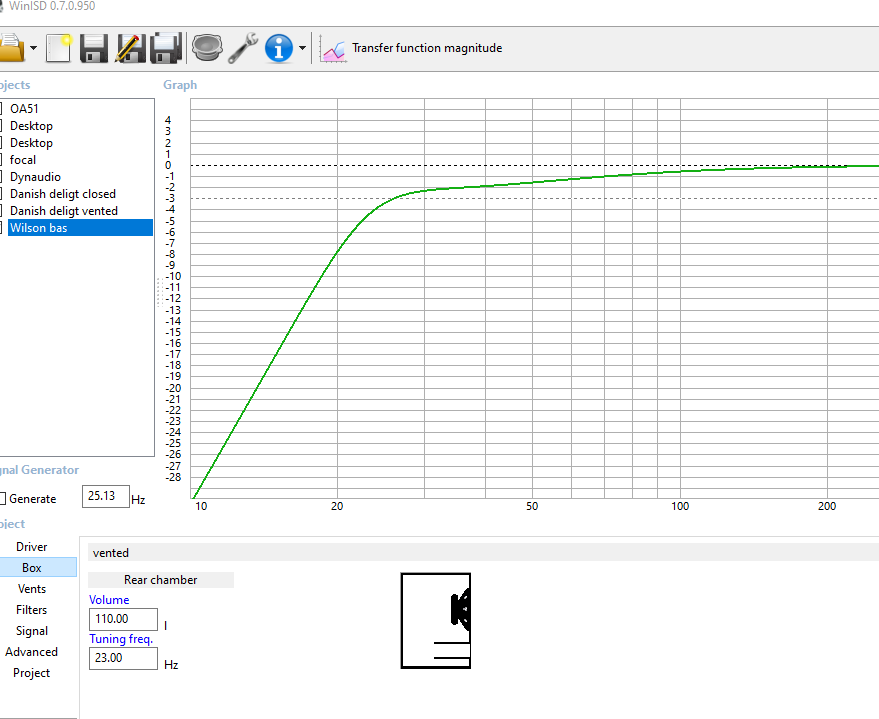Click the save-as floppy with pencil icon
This screenshot has height=719, width=879.
coord(130,48)
